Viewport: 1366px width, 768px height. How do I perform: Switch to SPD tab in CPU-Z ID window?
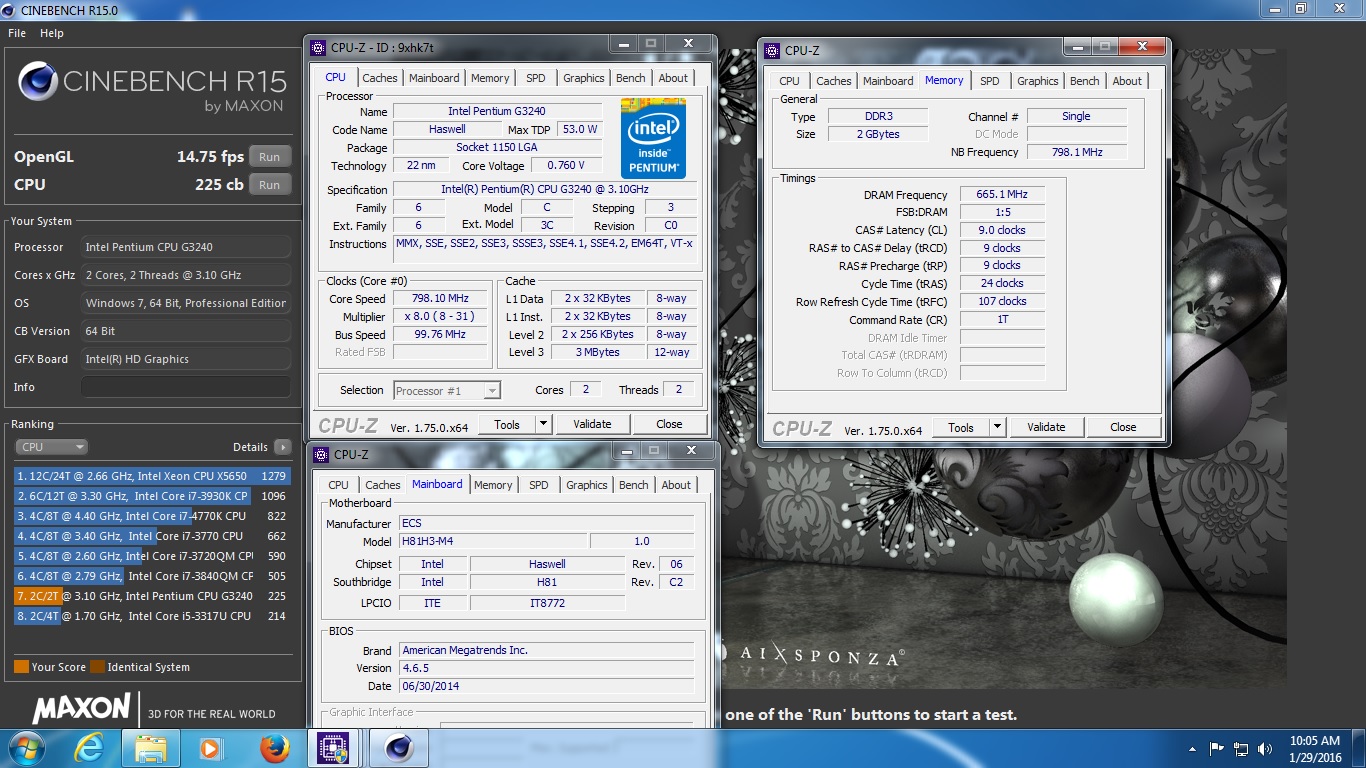point(536,78)
